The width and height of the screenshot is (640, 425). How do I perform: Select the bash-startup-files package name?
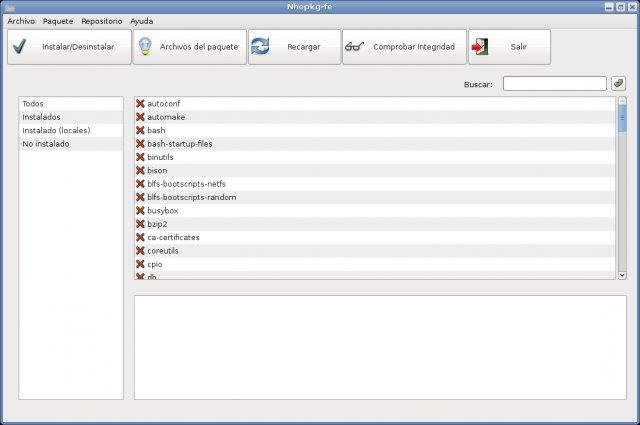point(180,144)
